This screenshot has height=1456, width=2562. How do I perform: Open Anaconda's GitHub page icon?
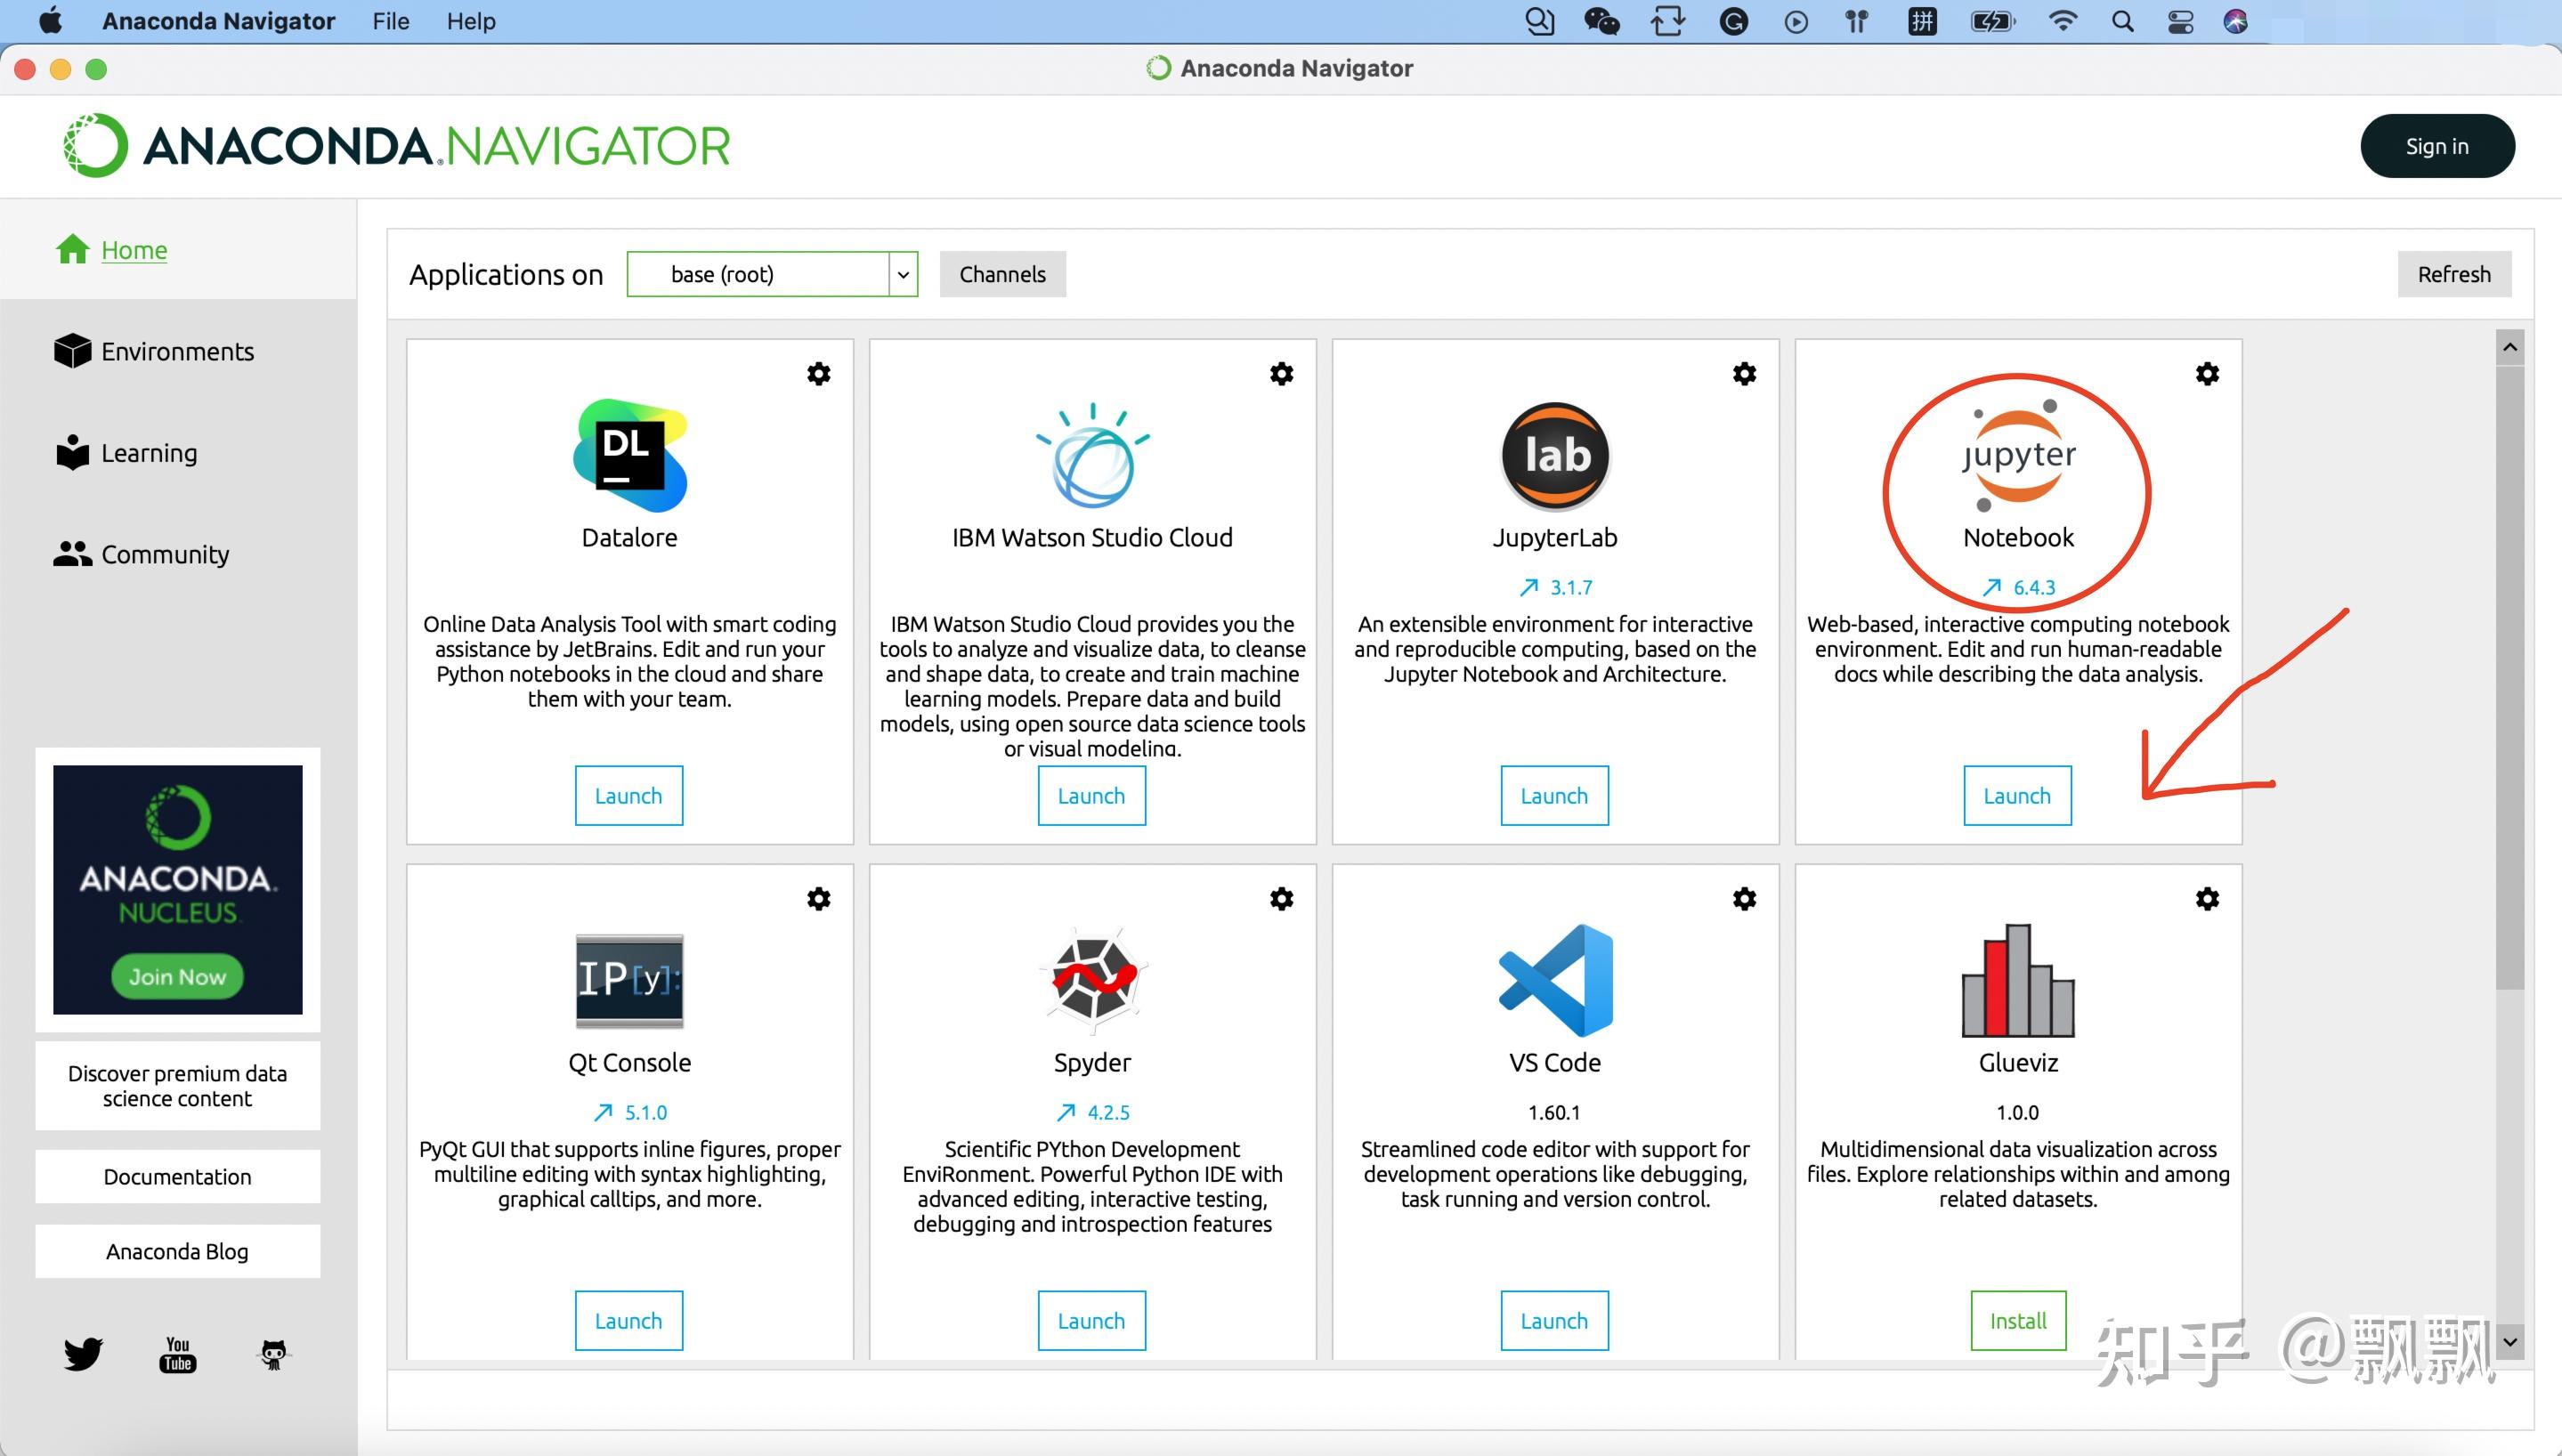tap(273, 1355)
